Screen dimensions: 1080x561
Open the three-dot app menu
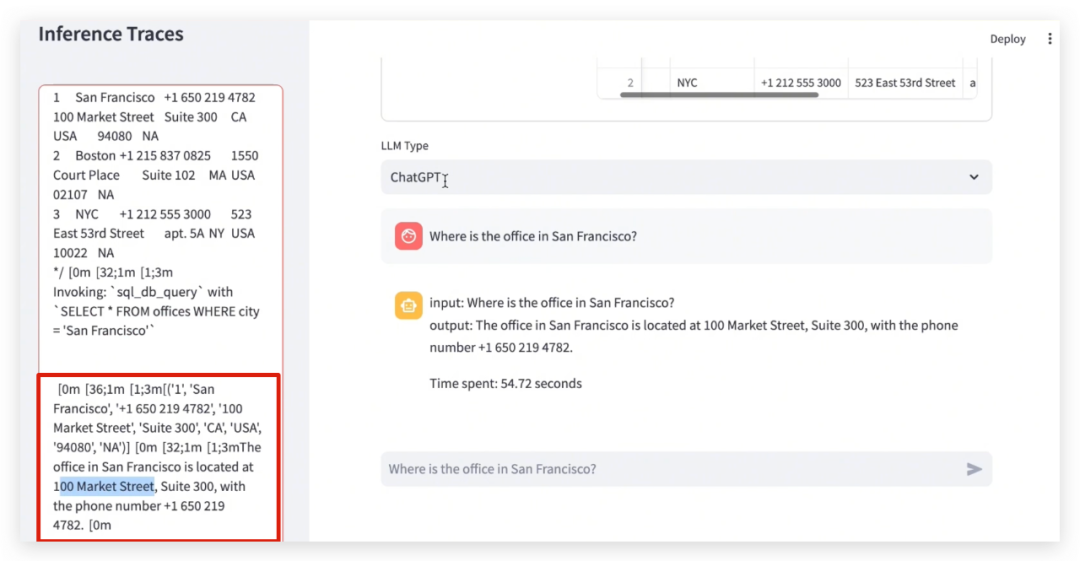click(1050, 39)
